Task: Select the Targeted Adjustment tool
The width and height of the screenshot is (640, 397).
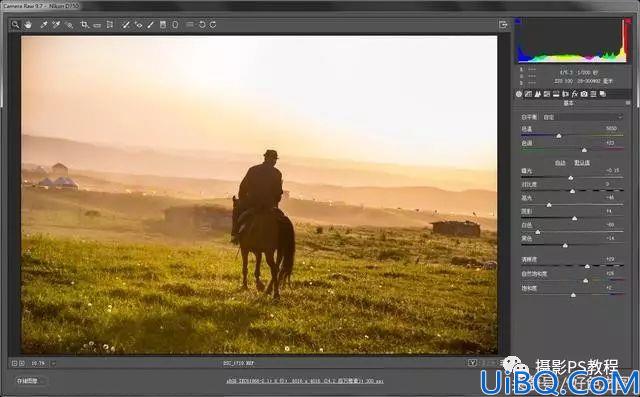Action: click(69, 25)
